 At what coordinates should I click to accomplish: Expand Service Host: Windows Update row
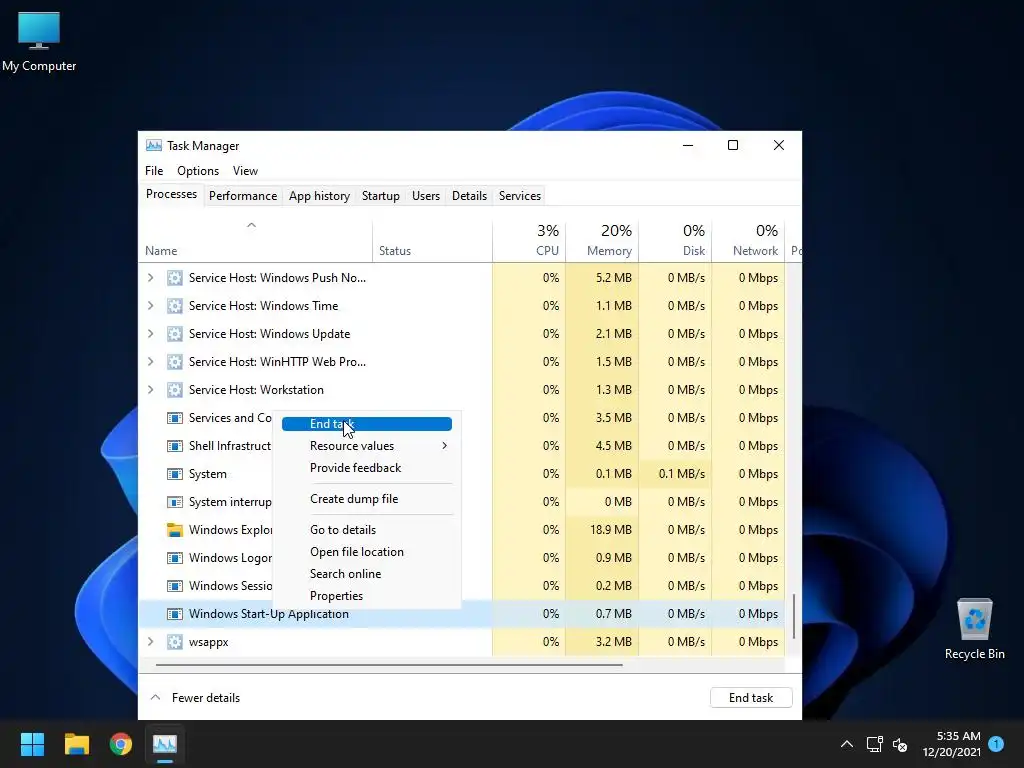click(x=151, y=334)
